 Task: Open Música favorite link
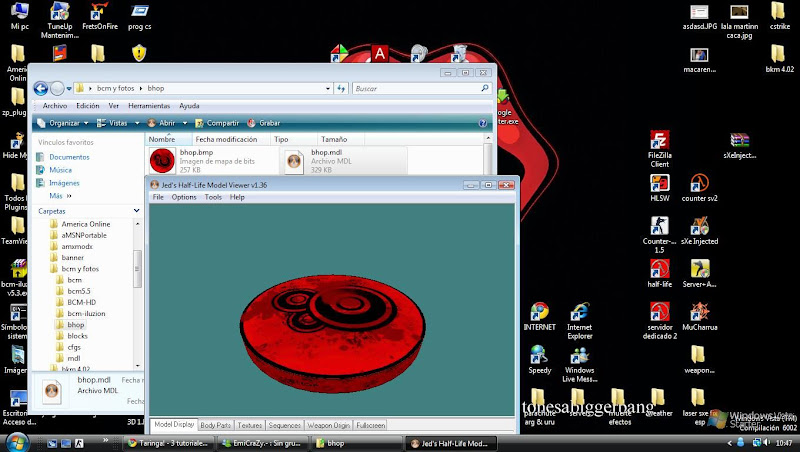(54, 170)
